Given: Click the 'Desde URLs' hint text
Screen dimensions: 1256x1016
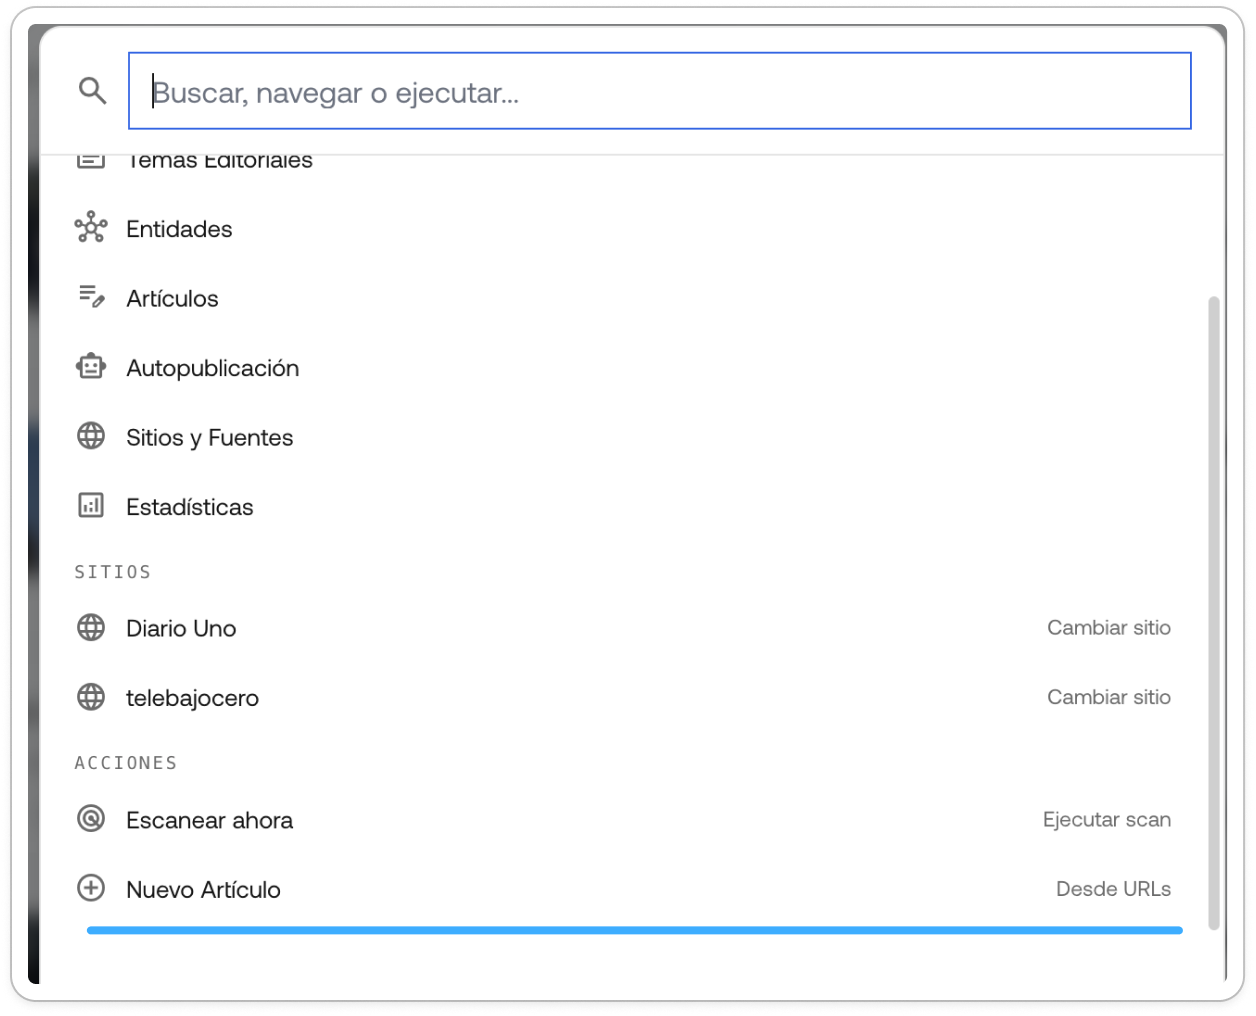Looking at the screenshot, I should point(1114,889).
